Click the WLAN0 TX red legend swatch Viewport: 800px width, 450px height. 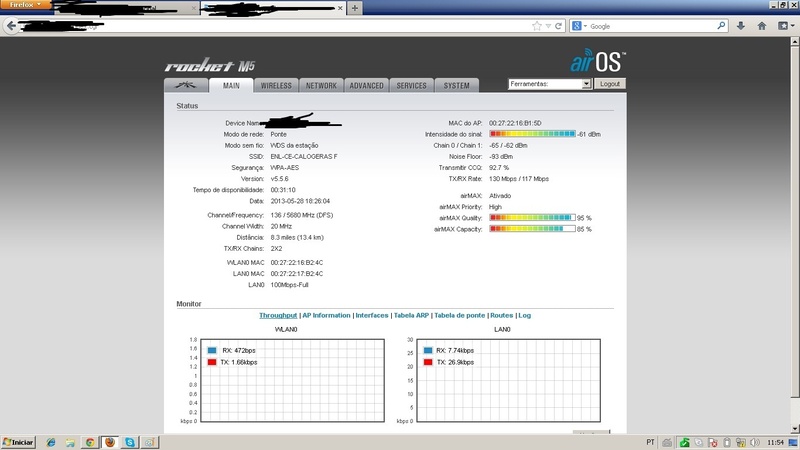pos(212,362)
